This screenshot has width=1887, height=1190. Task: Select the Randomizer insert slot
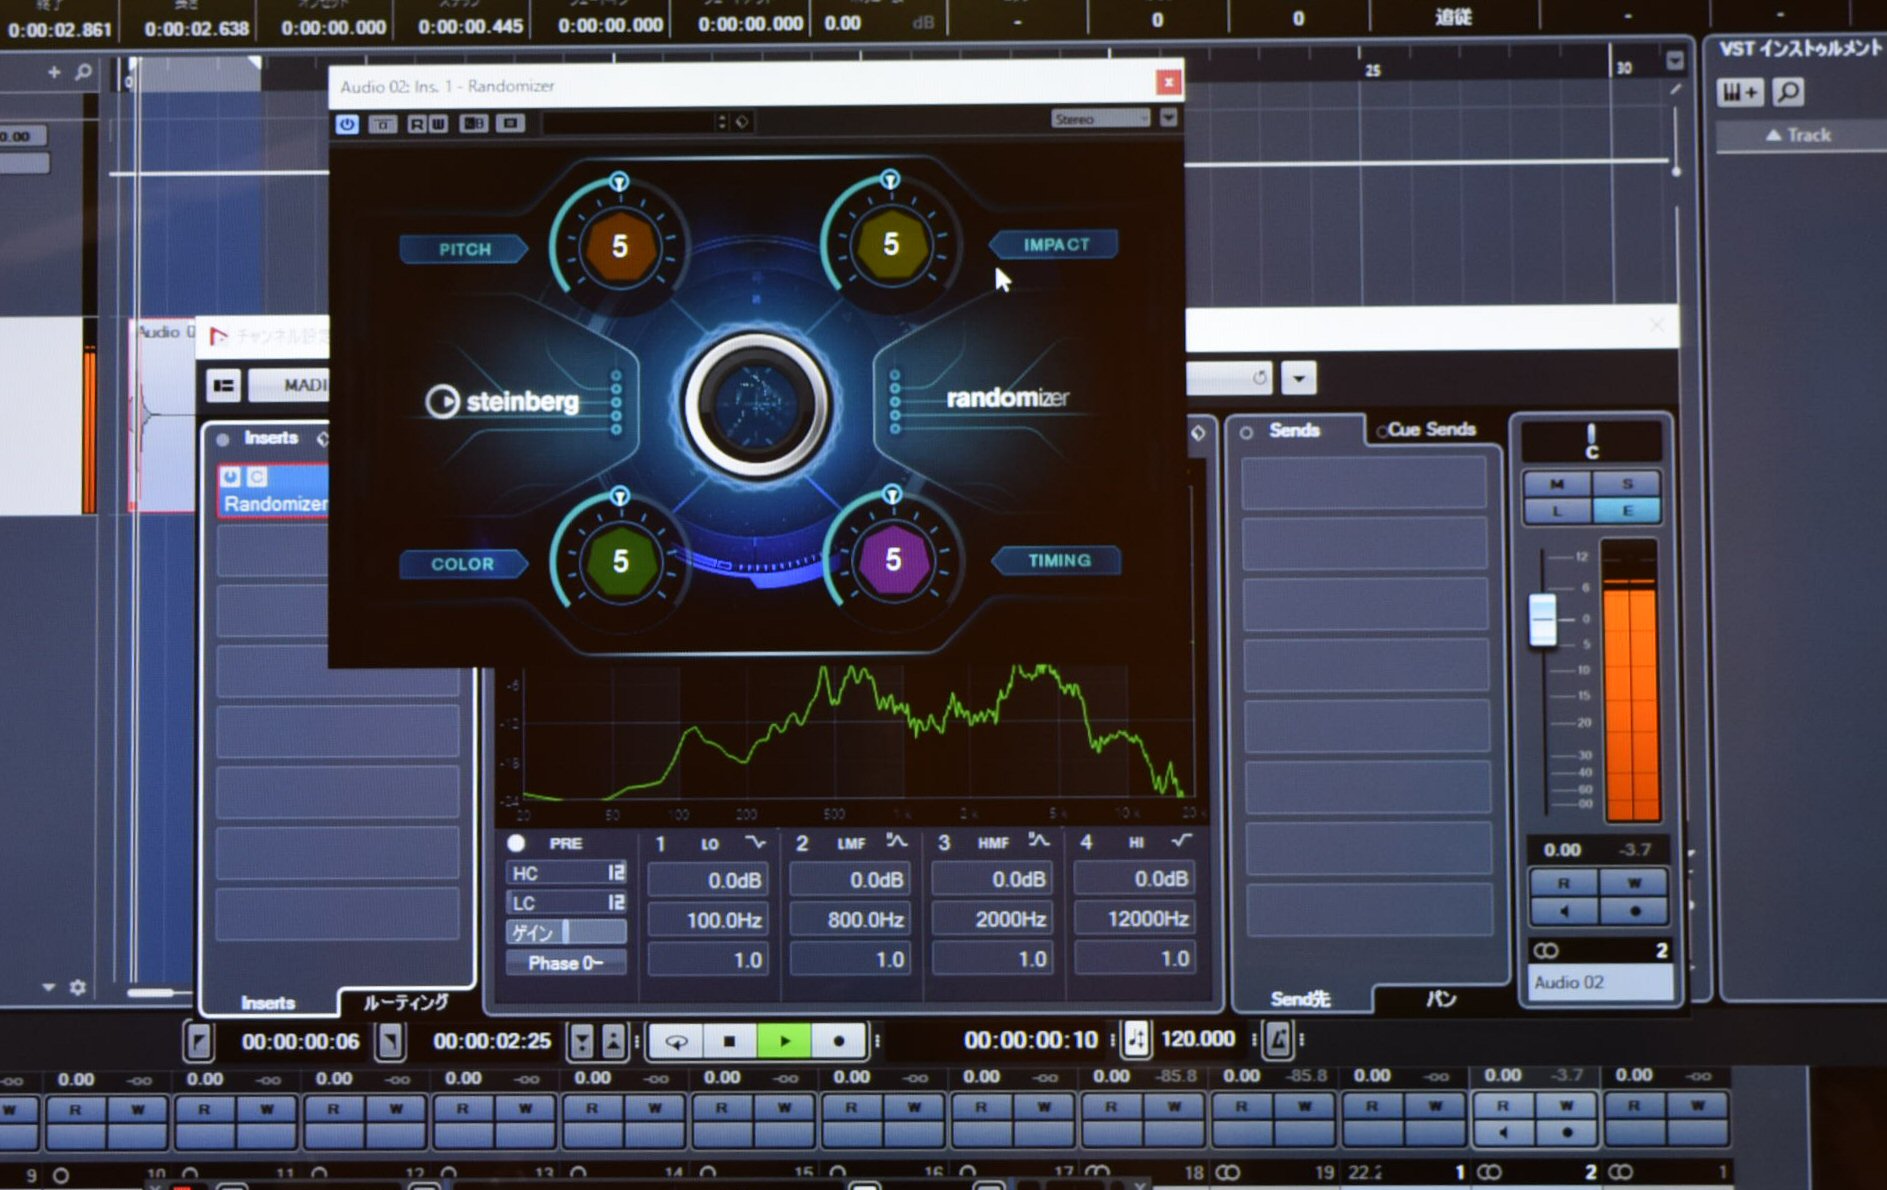coord(274,490)
